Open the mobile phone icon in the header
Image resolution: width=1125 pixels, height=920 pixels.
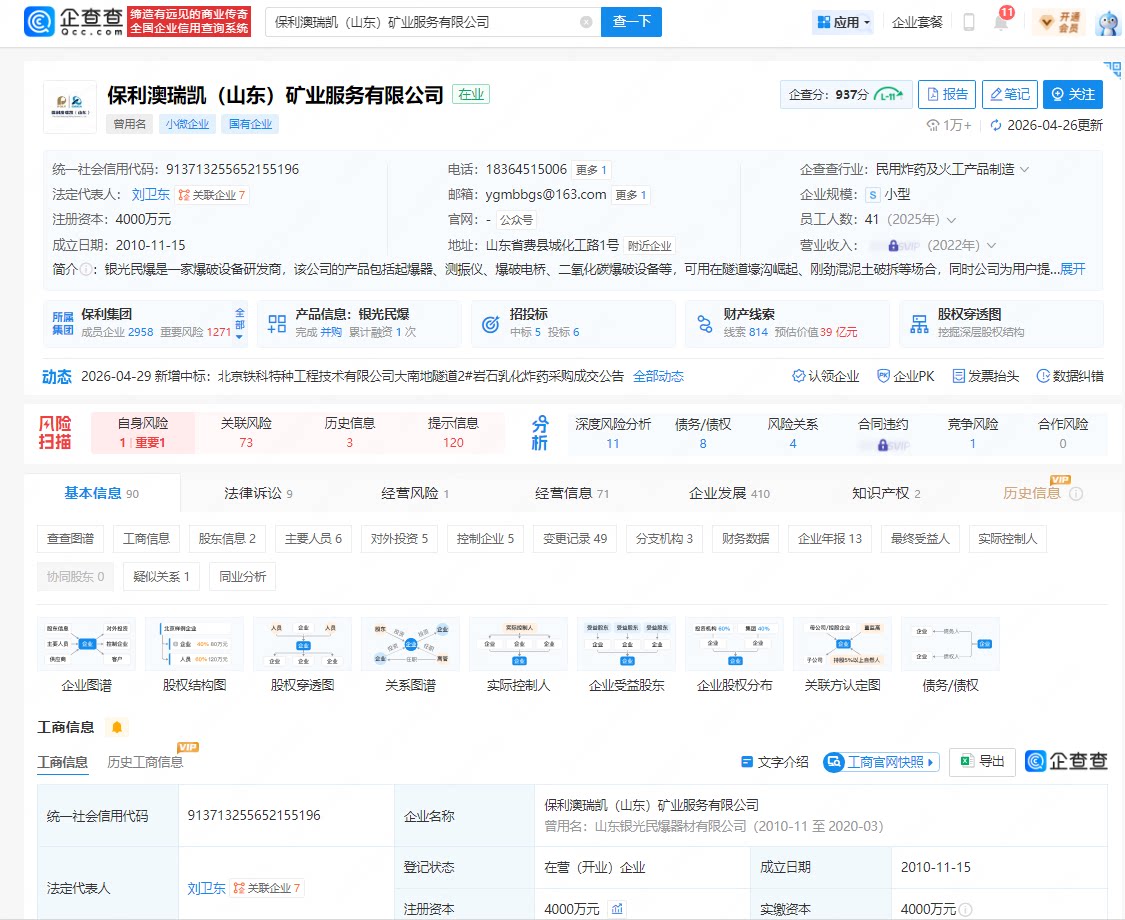tap(969, 22)
